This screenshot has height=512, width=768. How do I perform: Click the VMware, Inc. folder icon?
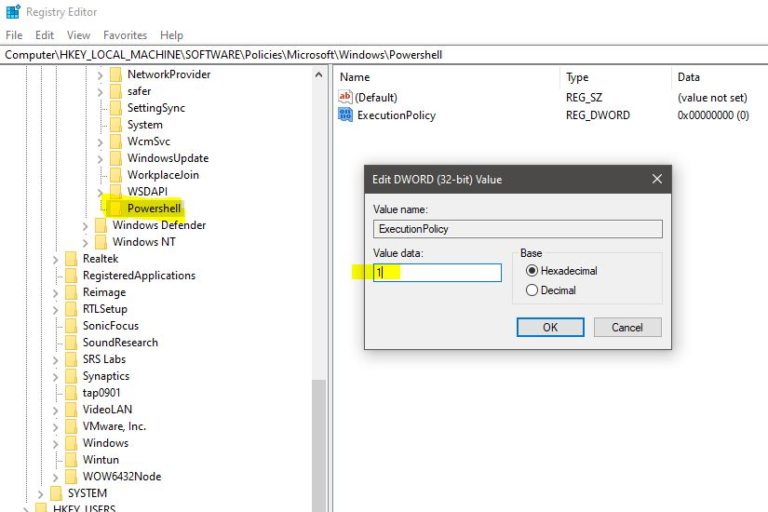71,426
